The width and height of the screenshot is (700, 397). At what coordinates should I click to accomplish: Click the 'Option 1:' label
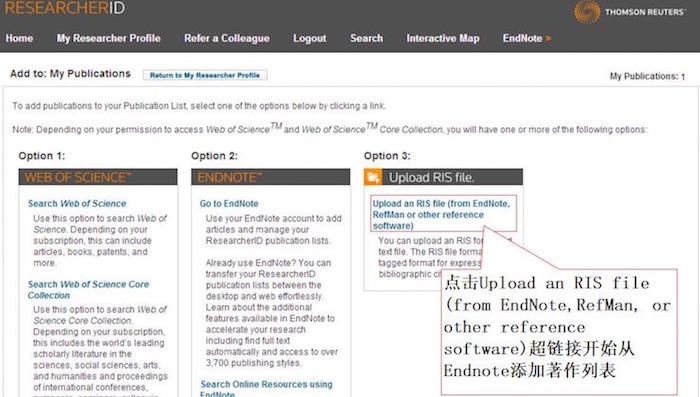pyautogui.click(x=42, y=156)
